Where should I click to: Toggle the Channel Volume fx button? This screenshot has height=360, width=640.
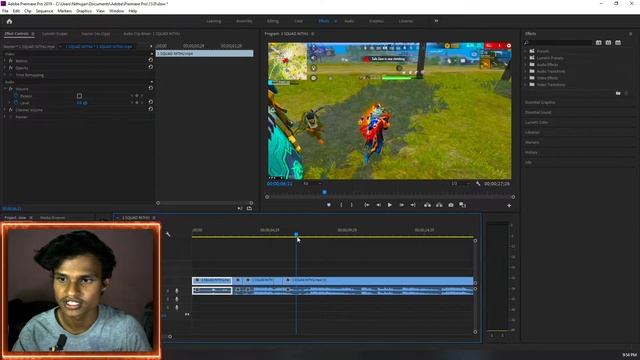pyautogui.click(x=11, y=110)
